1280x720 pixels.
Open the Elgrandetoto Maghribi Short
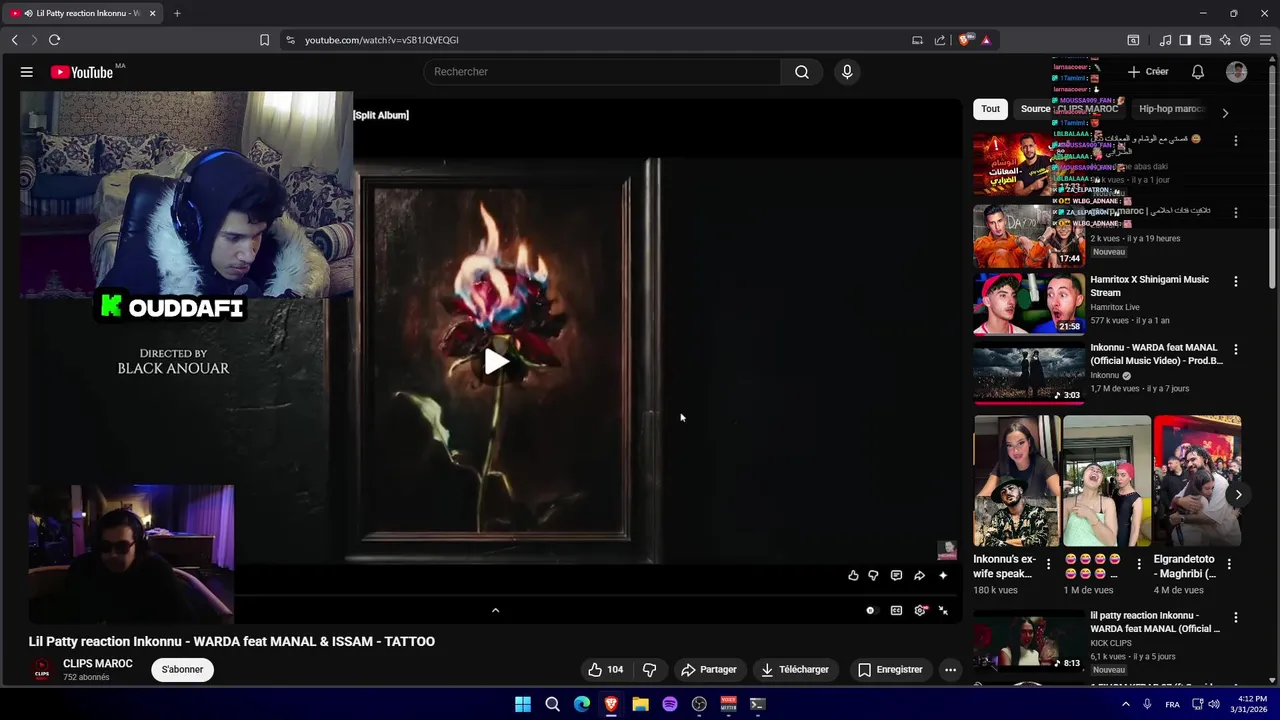1197,481
